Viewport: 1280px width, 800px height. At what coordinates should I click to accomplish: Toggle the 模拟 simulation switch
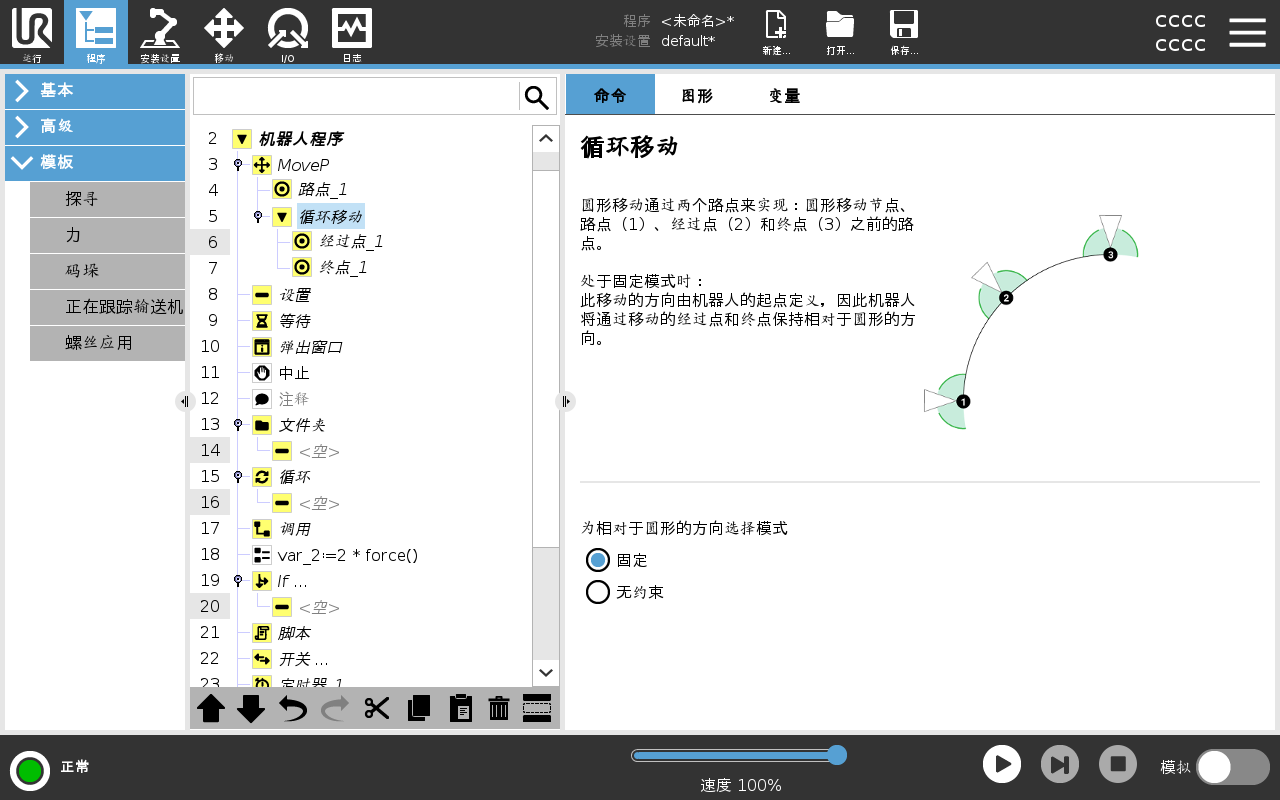[x=1232, y=767]
